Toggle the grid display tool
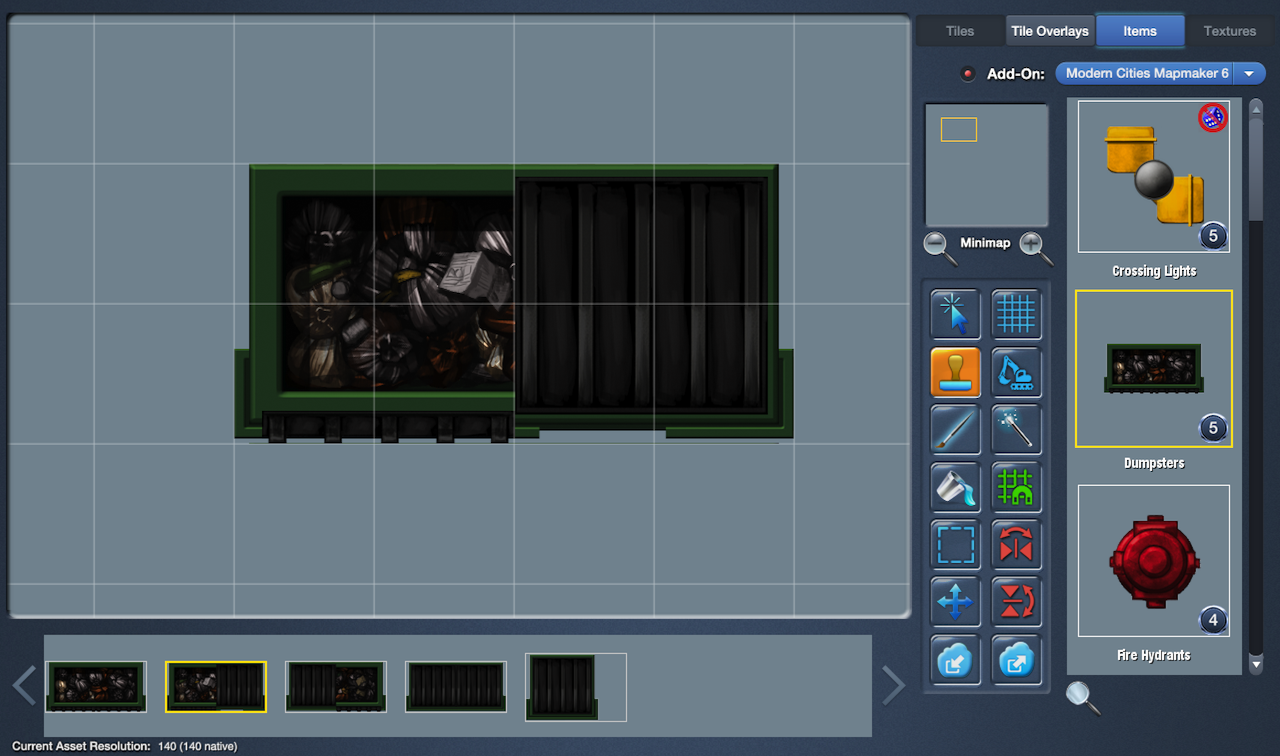1280x756 pixels. pos(1016,314)
